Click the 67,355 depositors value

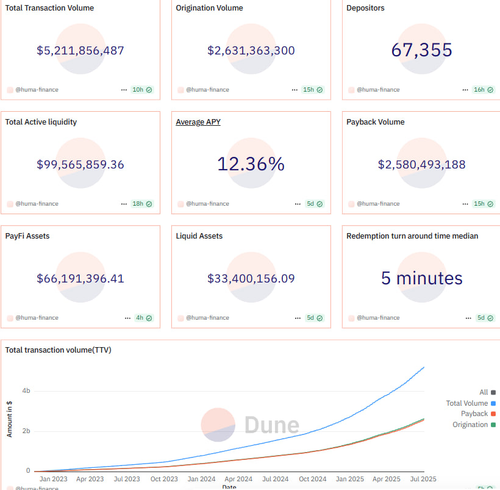[x=422, y=50]
